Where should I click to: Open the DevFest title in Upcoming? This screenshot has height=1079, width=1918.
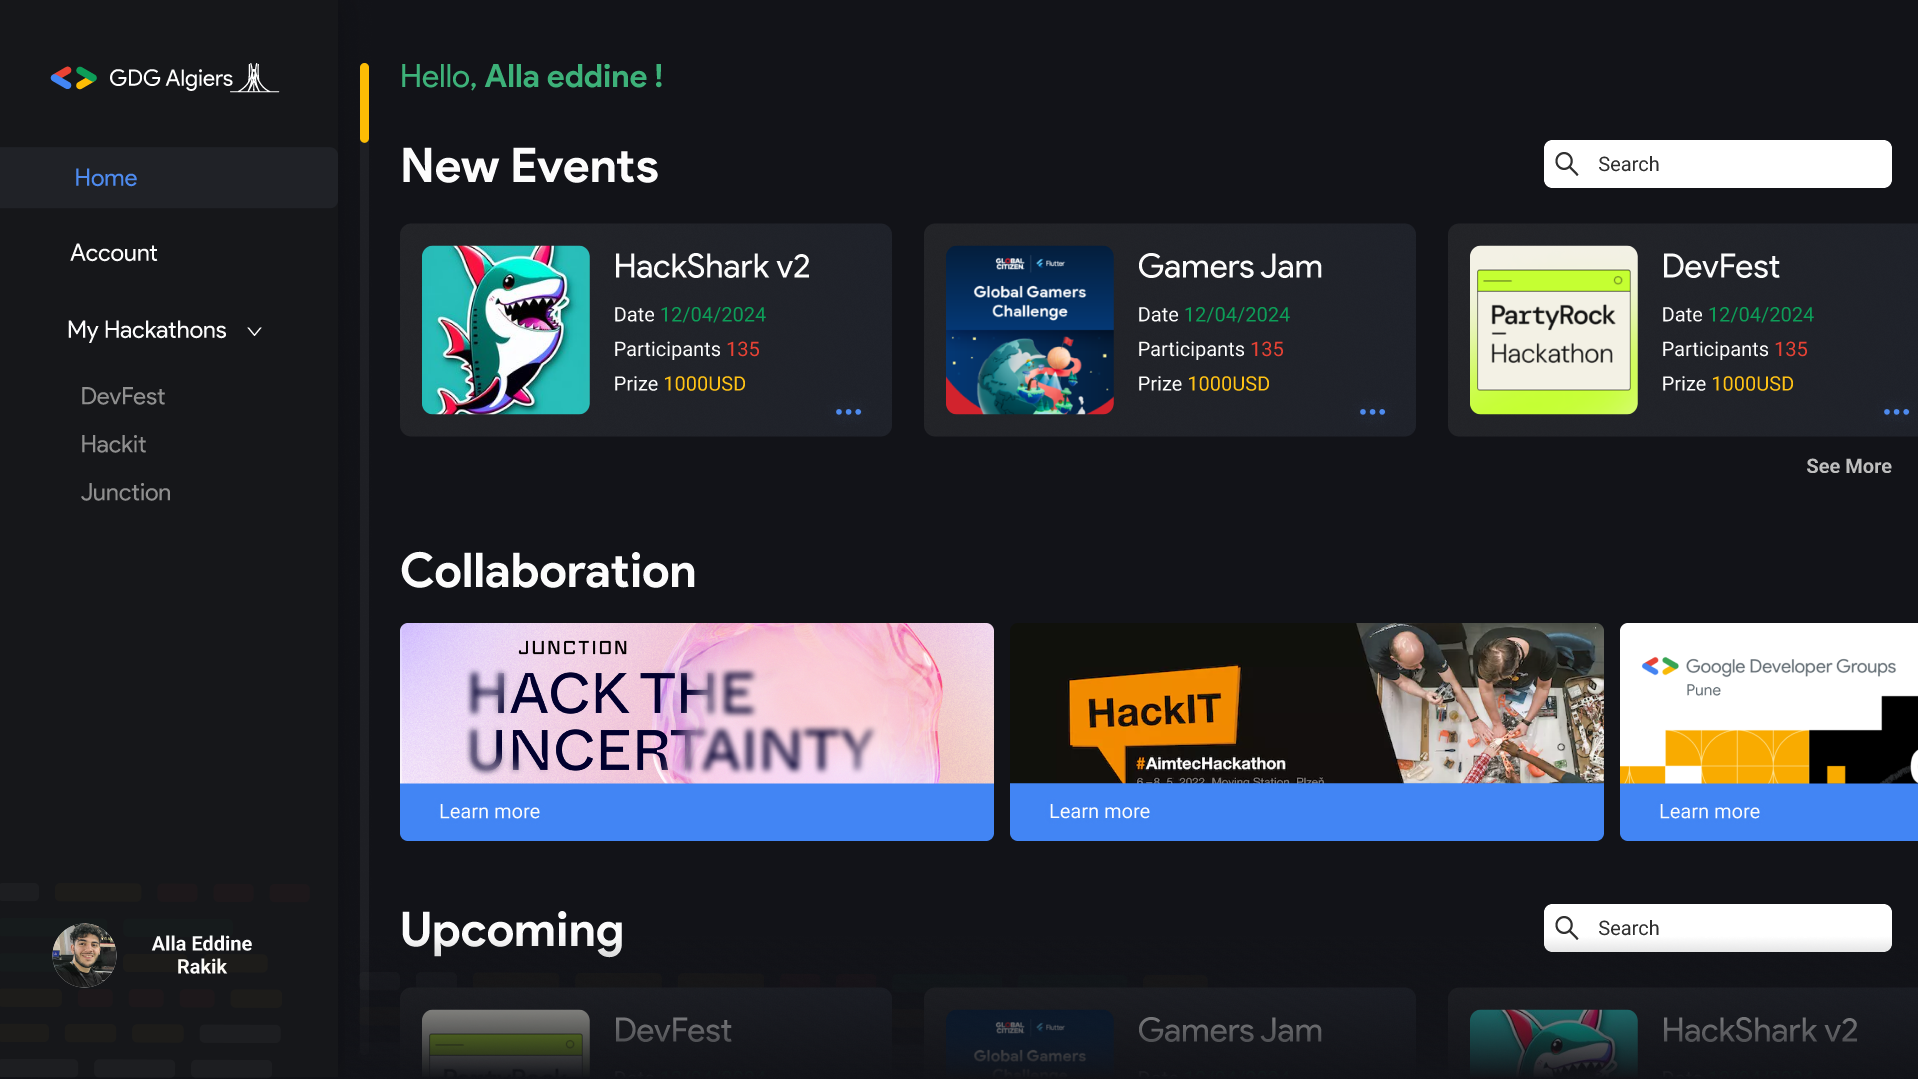point(672,1030)
